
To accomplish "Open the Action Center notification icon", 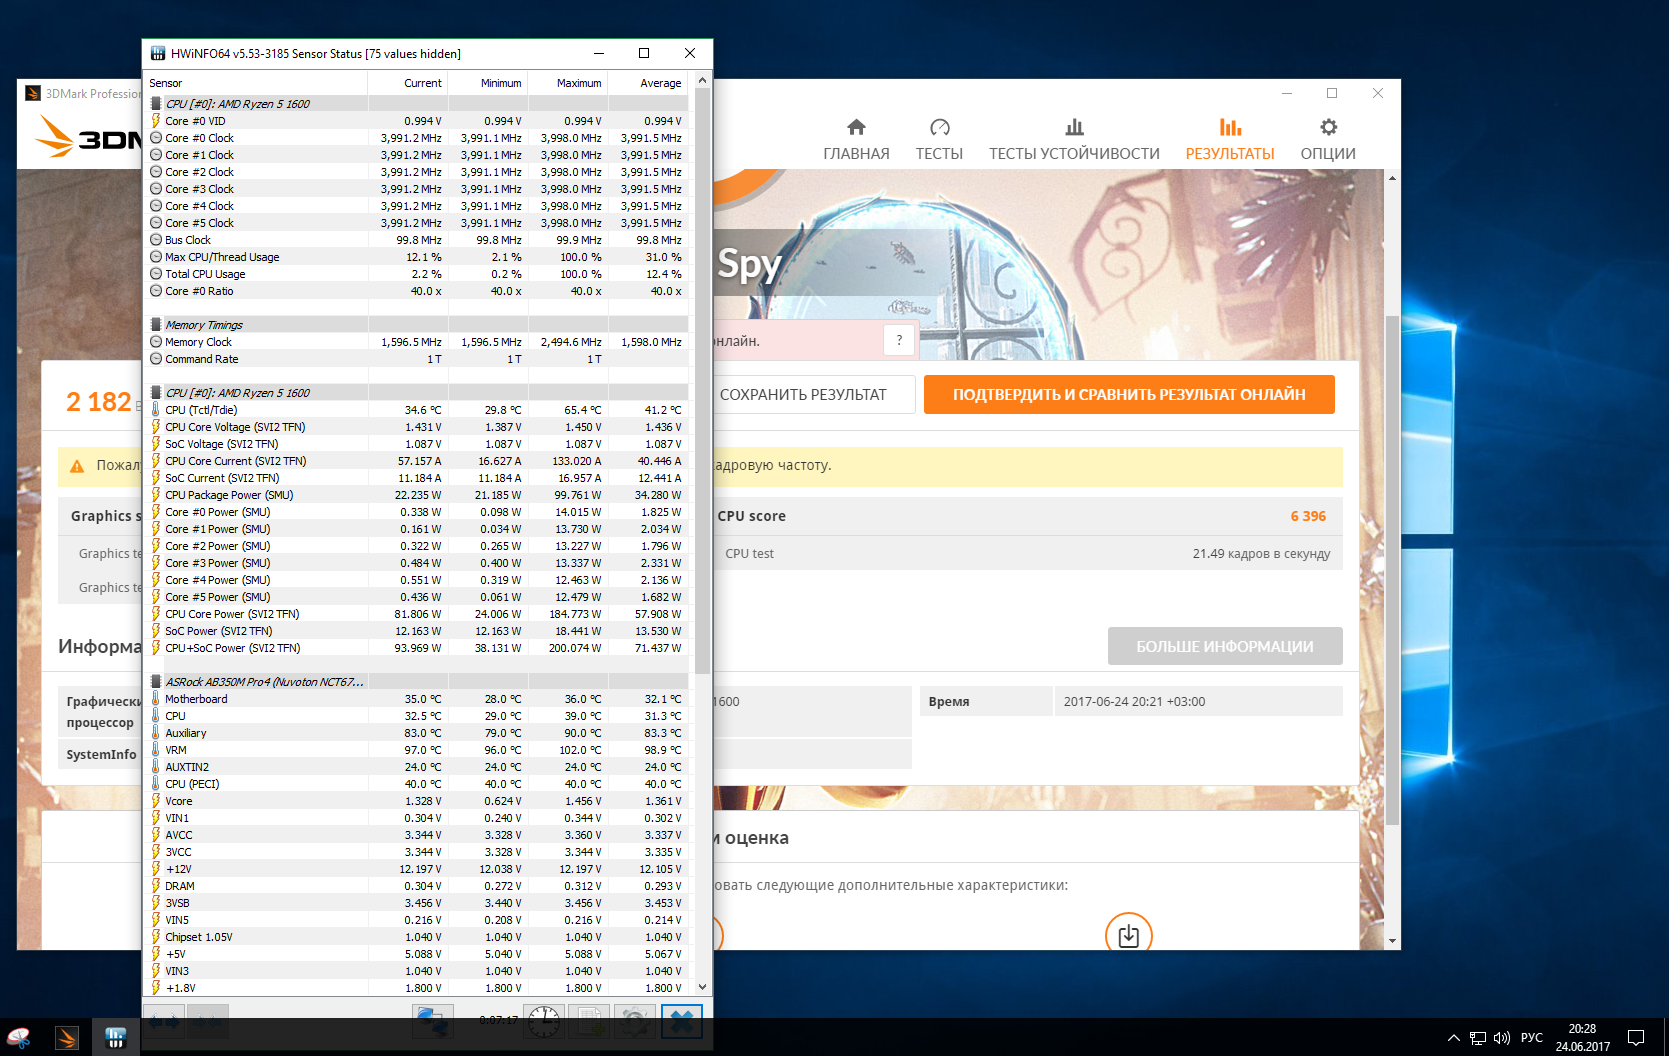I will tap(1636, 1038).
